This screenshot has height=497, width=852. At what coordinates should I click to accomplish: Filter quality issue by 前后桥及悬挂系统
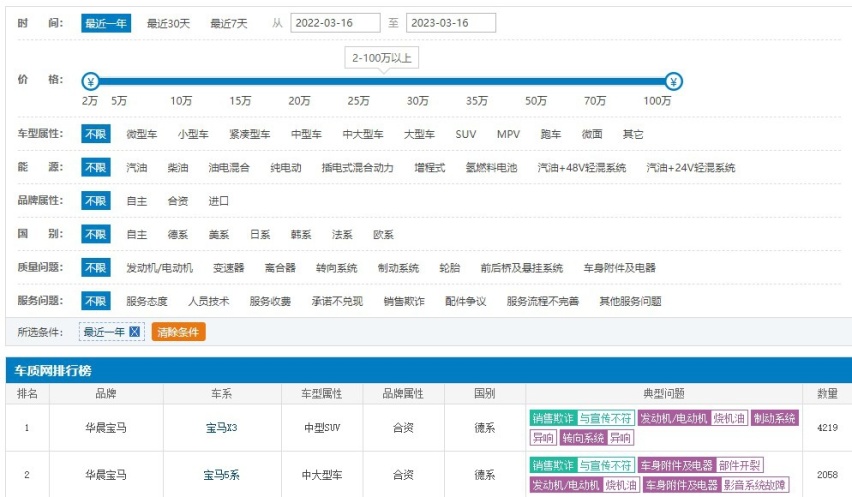(522, 268)
